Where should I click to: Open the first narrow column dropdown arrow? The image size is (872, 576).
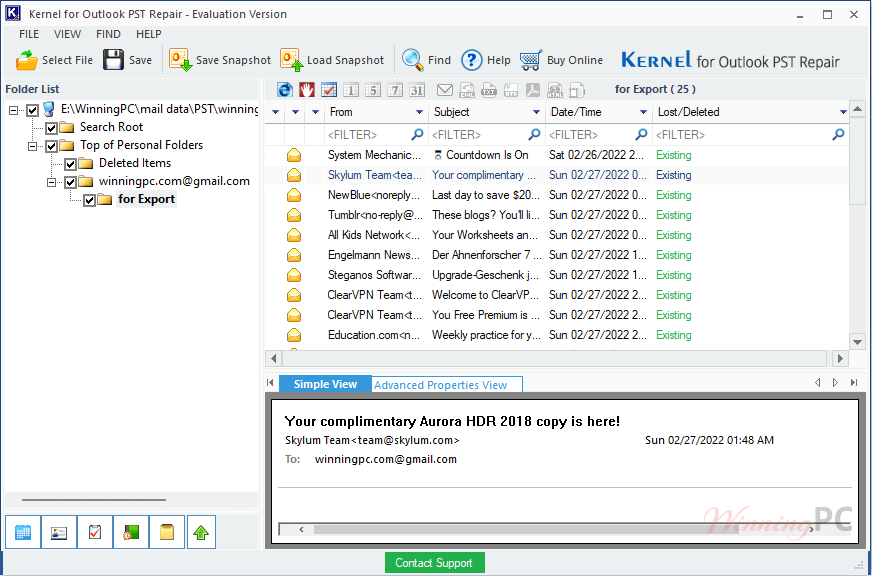[275, 112]
